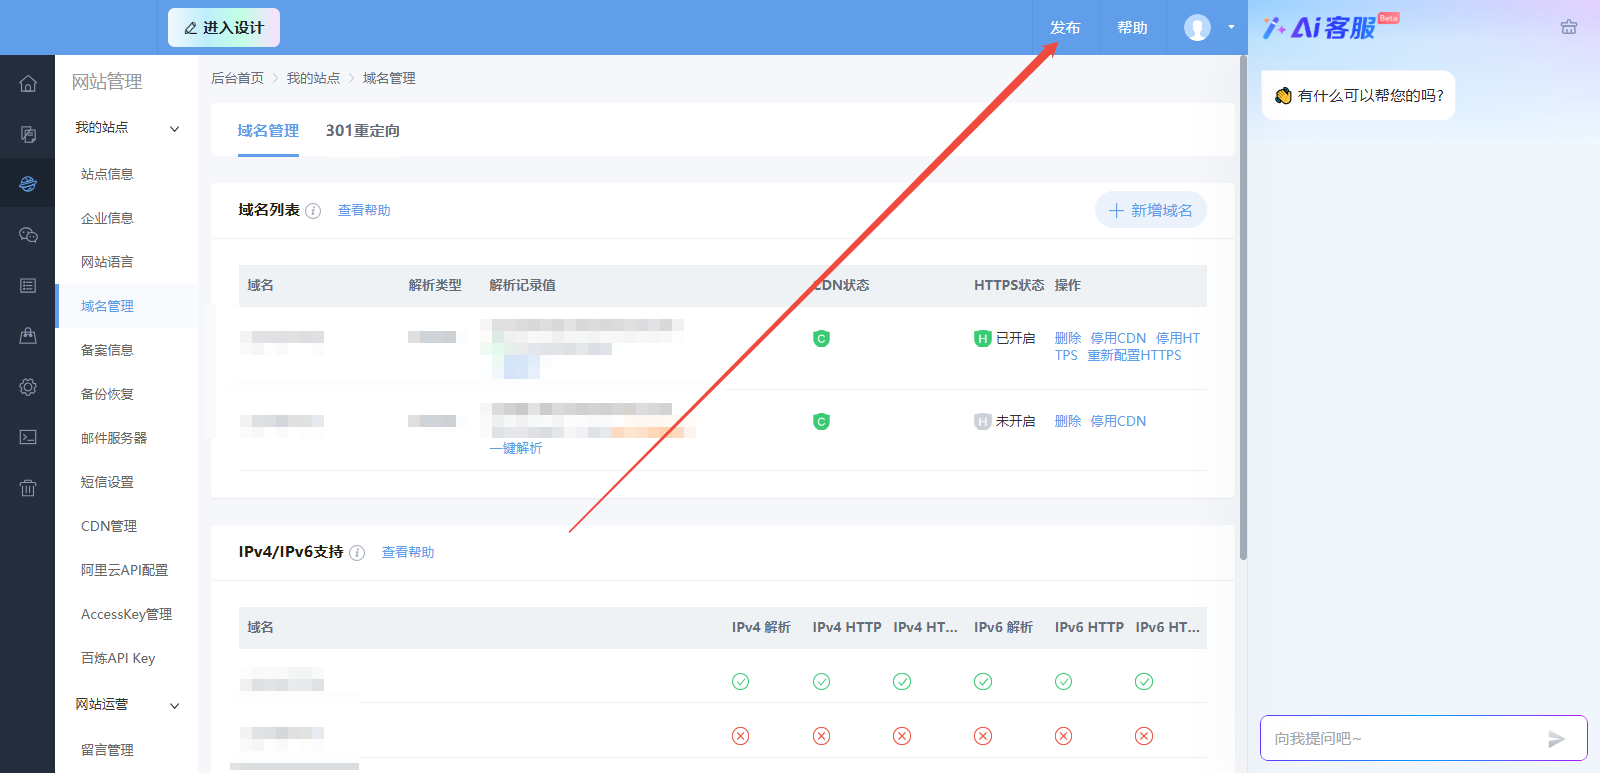Switch to the 301重定向 tab
The image size is (1600, 773).
tap(362, 131)
